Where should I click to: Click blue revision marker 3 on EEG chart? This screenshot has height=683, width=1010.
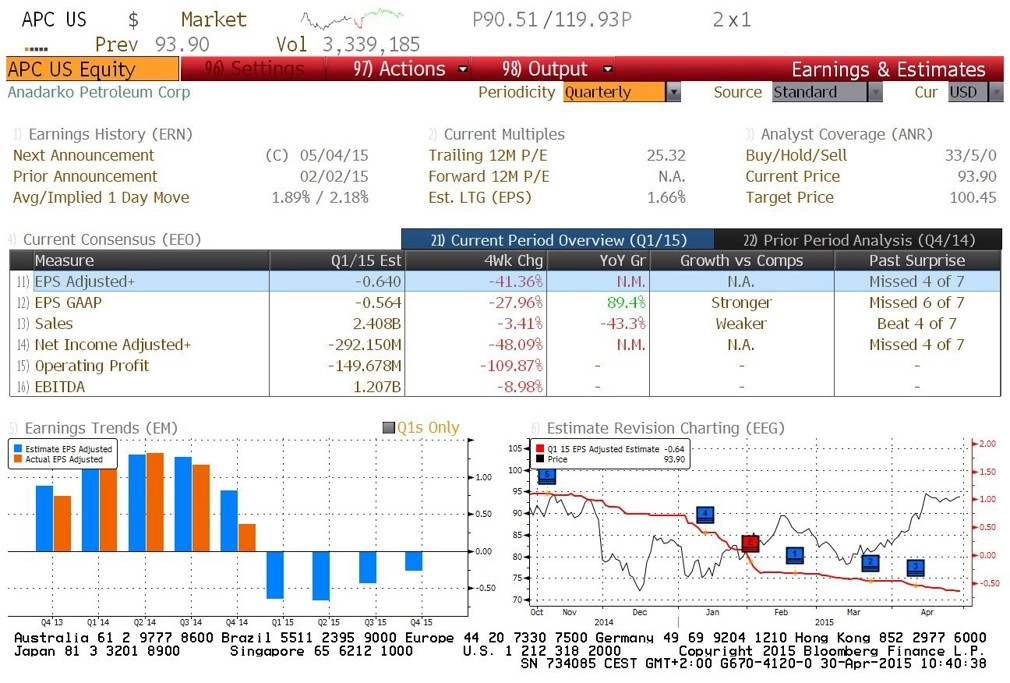pos(915,567)
